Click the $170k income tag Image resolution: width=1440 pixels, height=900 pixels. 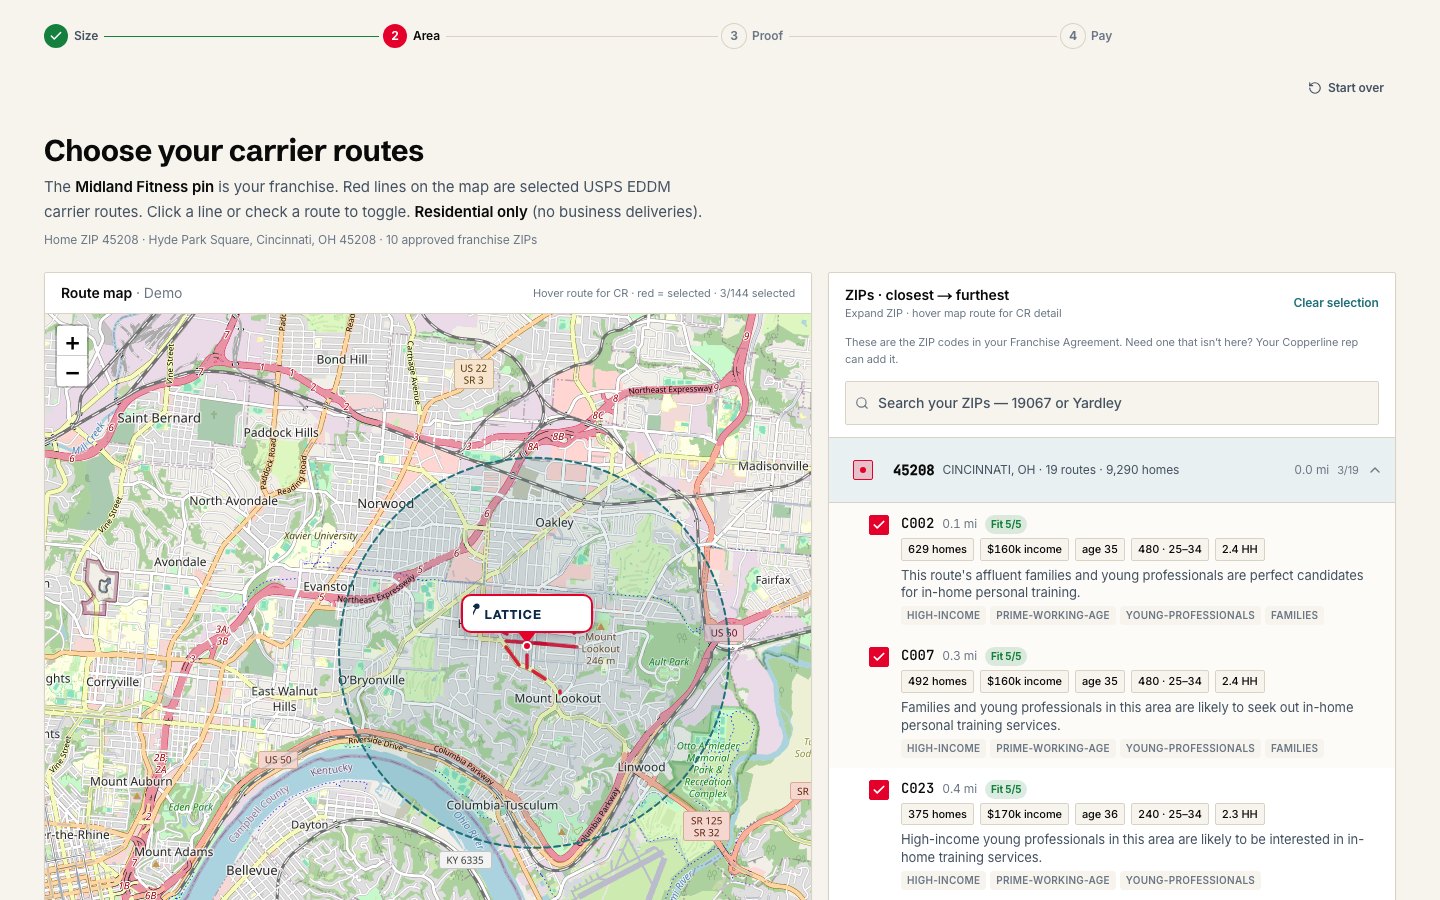[x=1024, y=814]
